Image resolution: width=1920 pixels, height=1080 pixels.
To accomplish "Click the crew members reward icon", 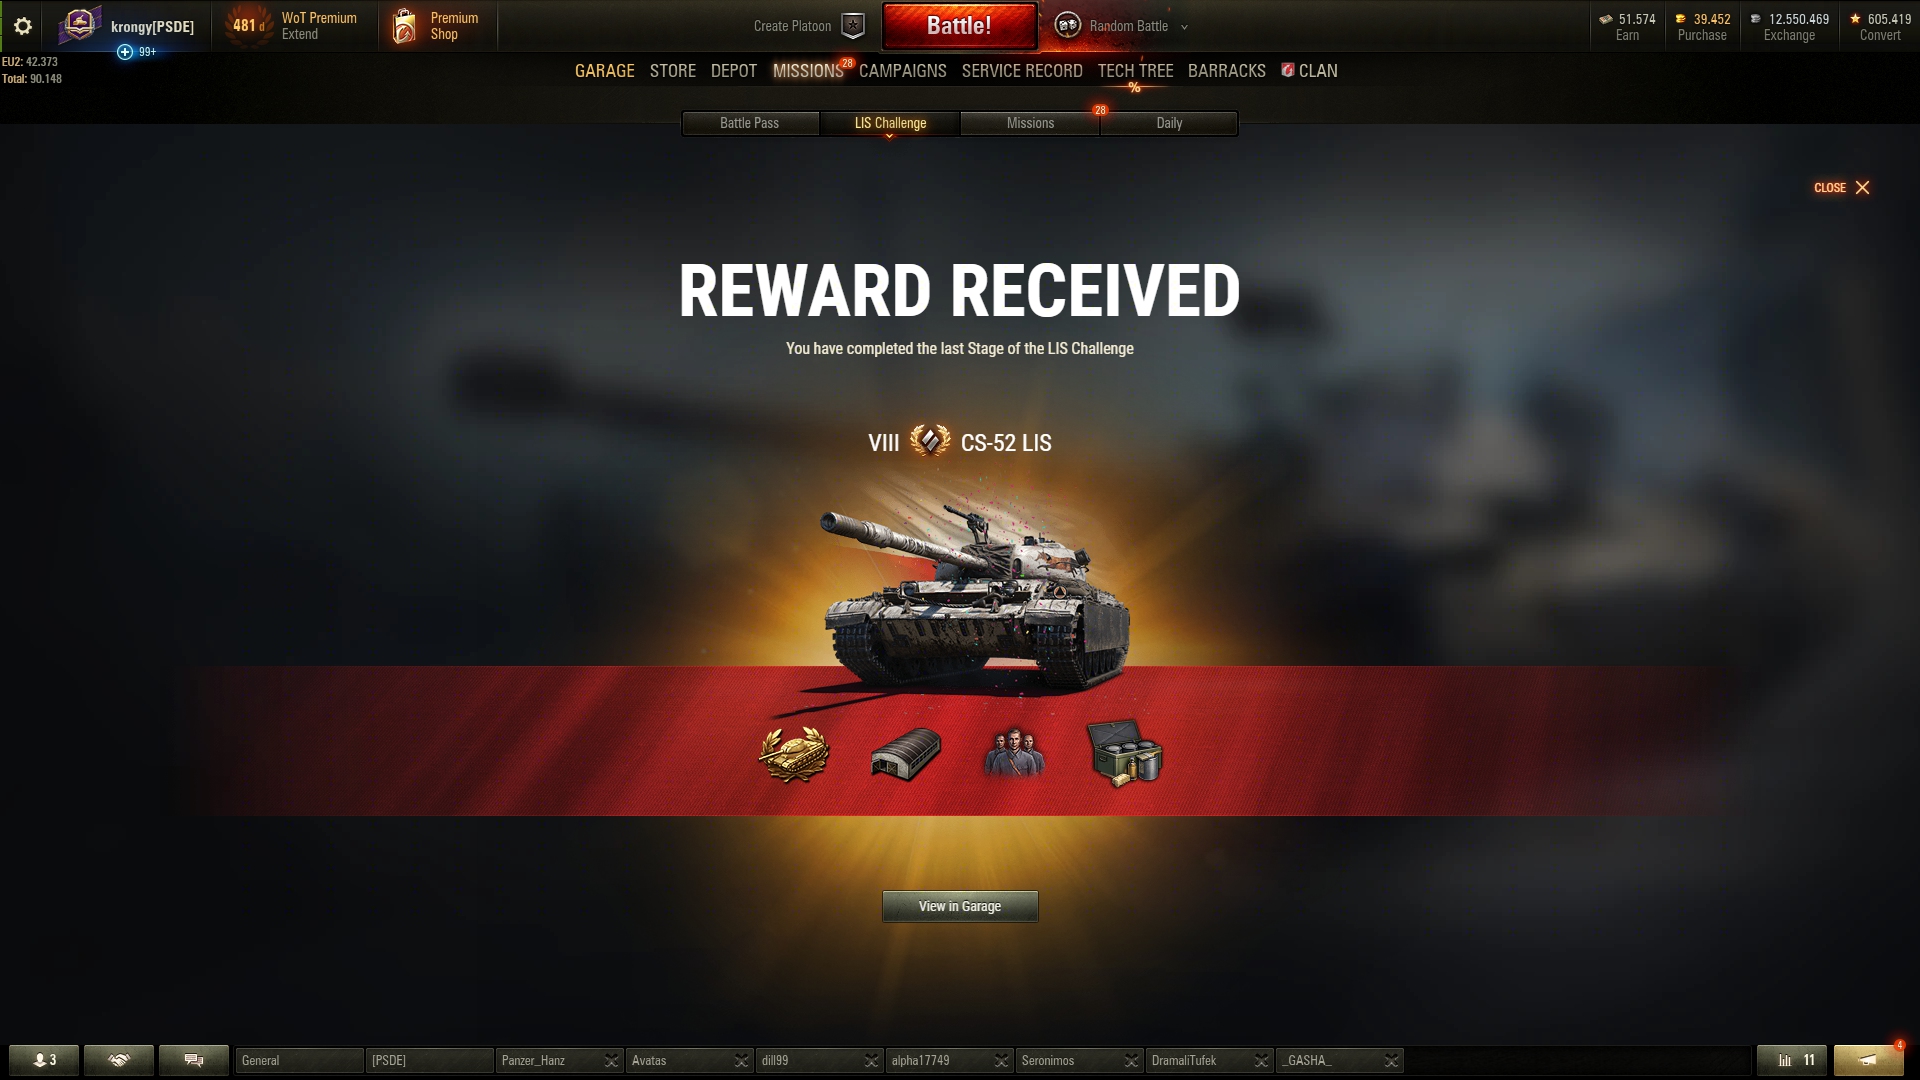I will 1015,753.
